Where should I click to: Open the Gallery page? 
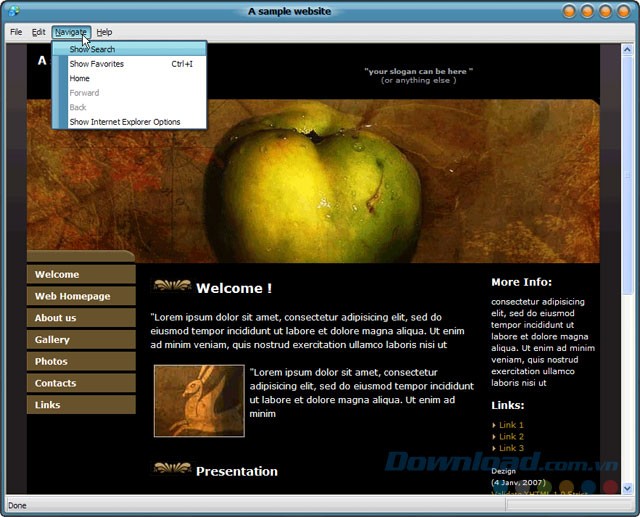(x=81, y=339)
